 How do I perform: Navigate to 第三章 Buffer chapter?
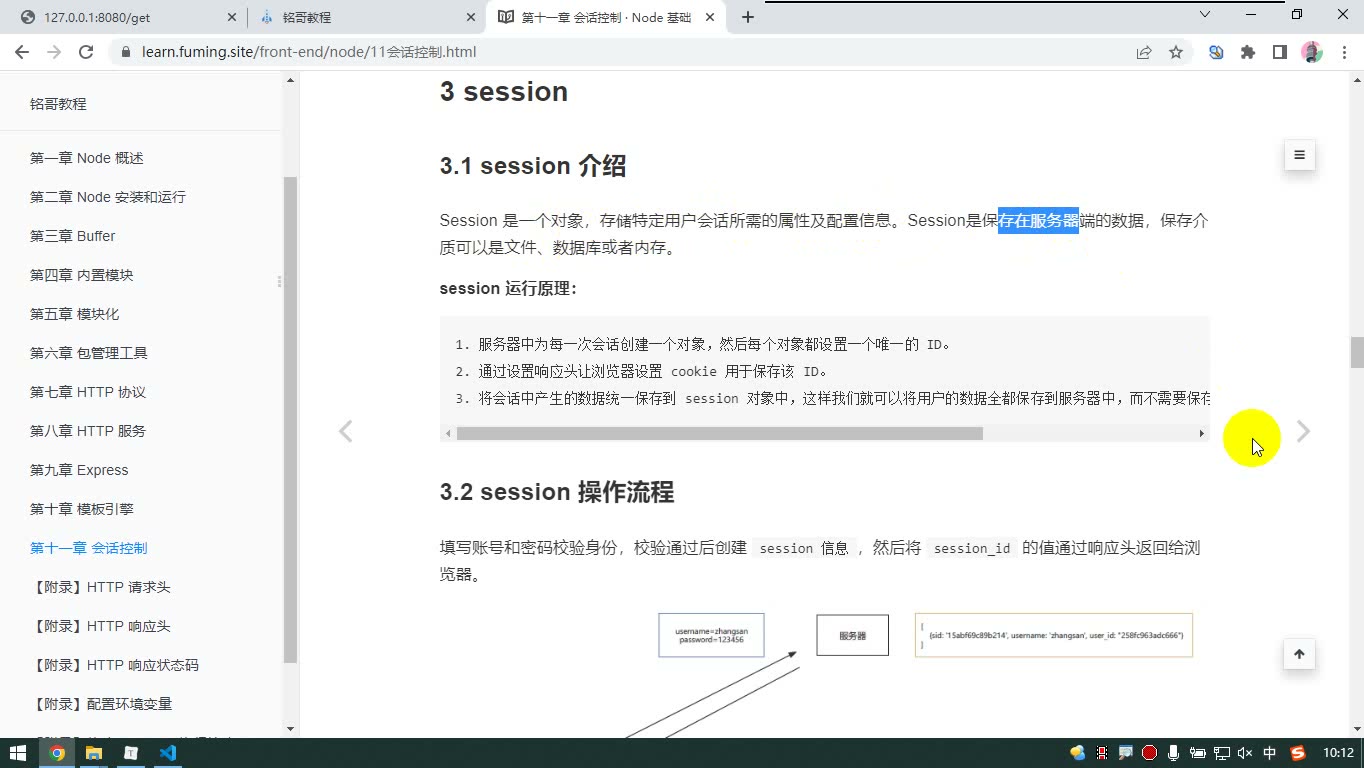73,236
